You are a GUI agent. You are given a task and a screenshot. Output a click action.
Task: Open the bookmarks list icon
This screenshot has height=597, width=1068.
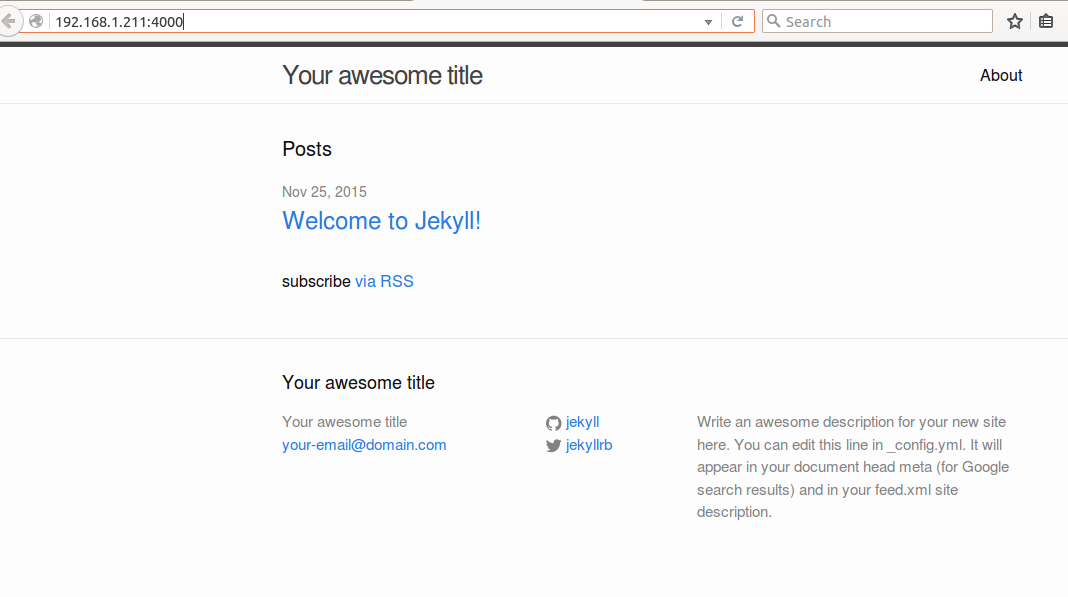pos(1046,22)
